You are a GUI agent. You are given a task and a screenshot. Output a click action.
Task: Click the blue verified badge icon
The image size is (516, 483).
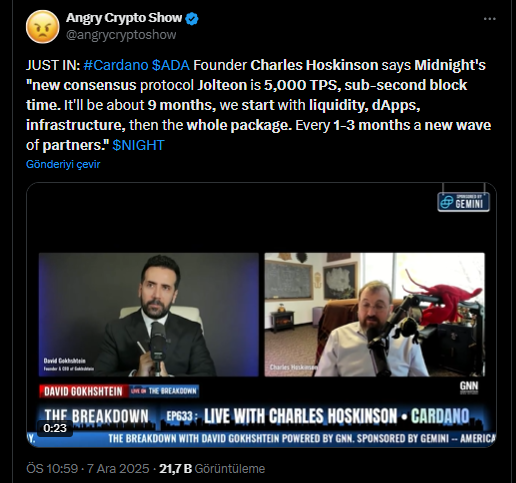192,19
